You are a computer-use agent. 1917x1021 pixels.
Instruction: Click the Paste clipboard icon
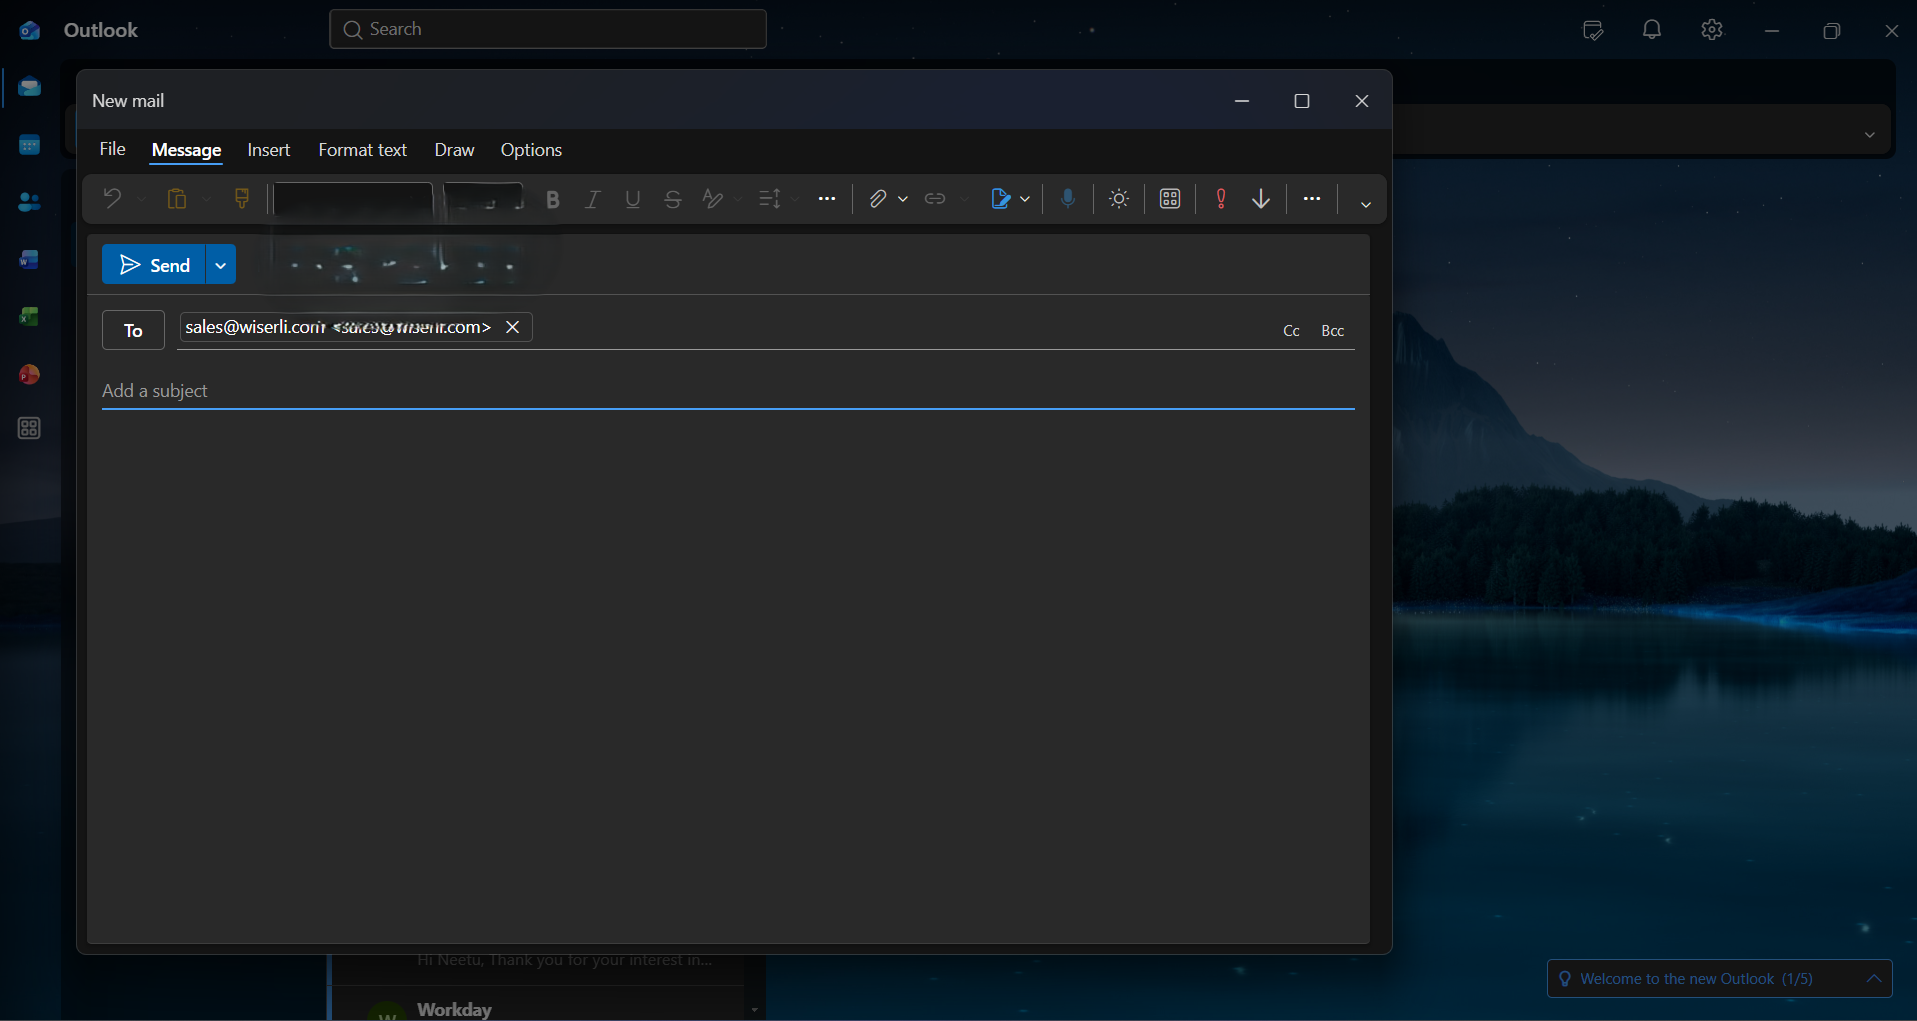[177, 199]
